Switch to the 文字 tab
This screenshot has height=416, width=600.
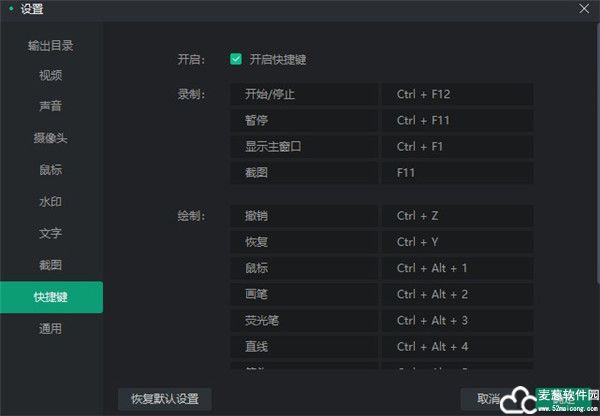51,234
